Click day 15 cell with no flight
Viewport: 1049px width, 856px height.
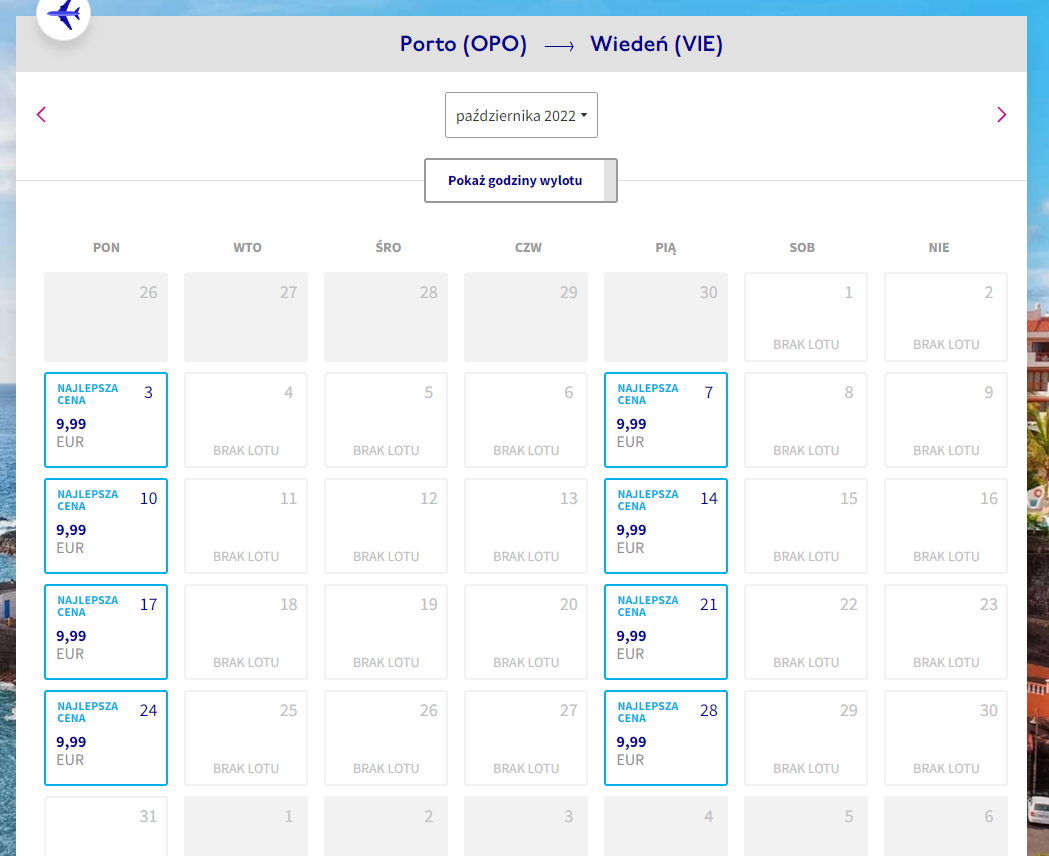coord(805,526)
